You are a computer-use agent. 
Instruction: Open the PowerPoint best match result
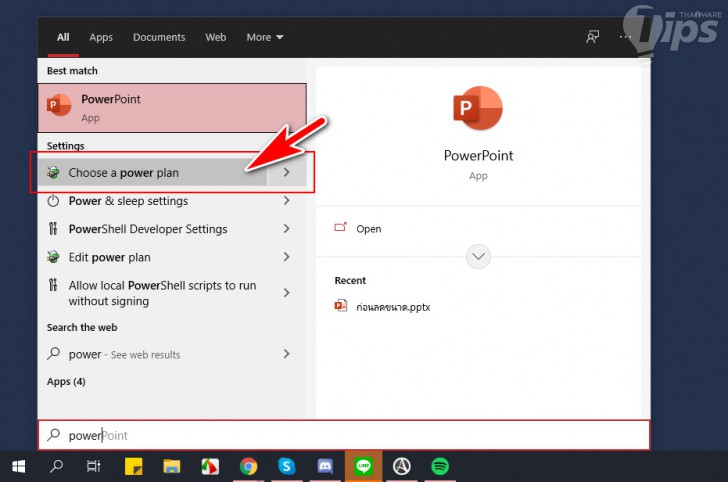[172, 108]
